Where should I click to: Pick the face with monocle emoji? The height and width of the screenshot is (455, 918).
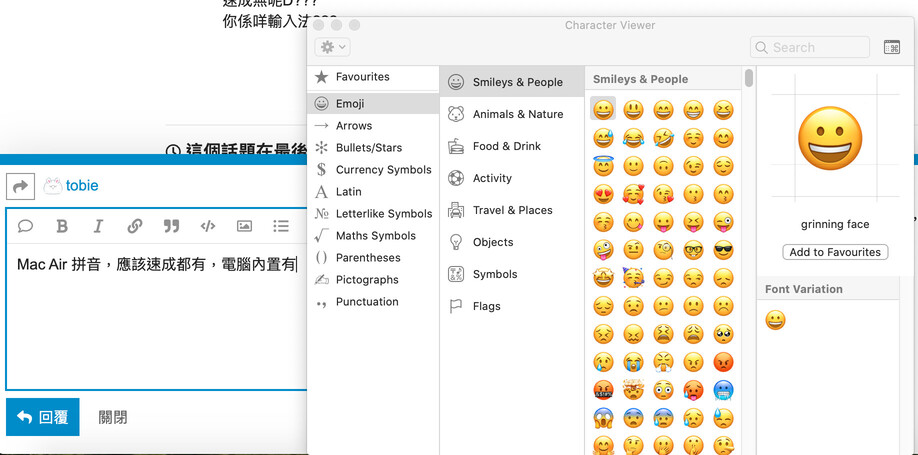coord(663,250)
